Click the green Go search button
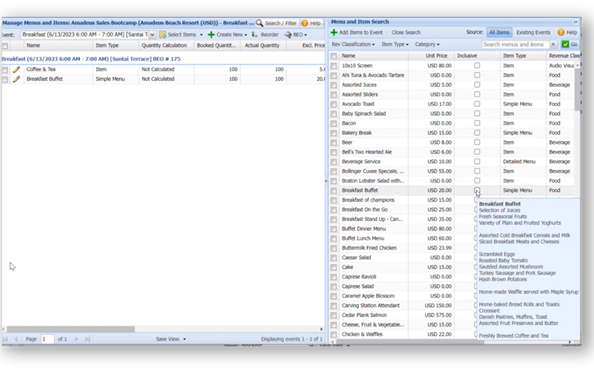This screenshot has width=594, height=371. 570,44
